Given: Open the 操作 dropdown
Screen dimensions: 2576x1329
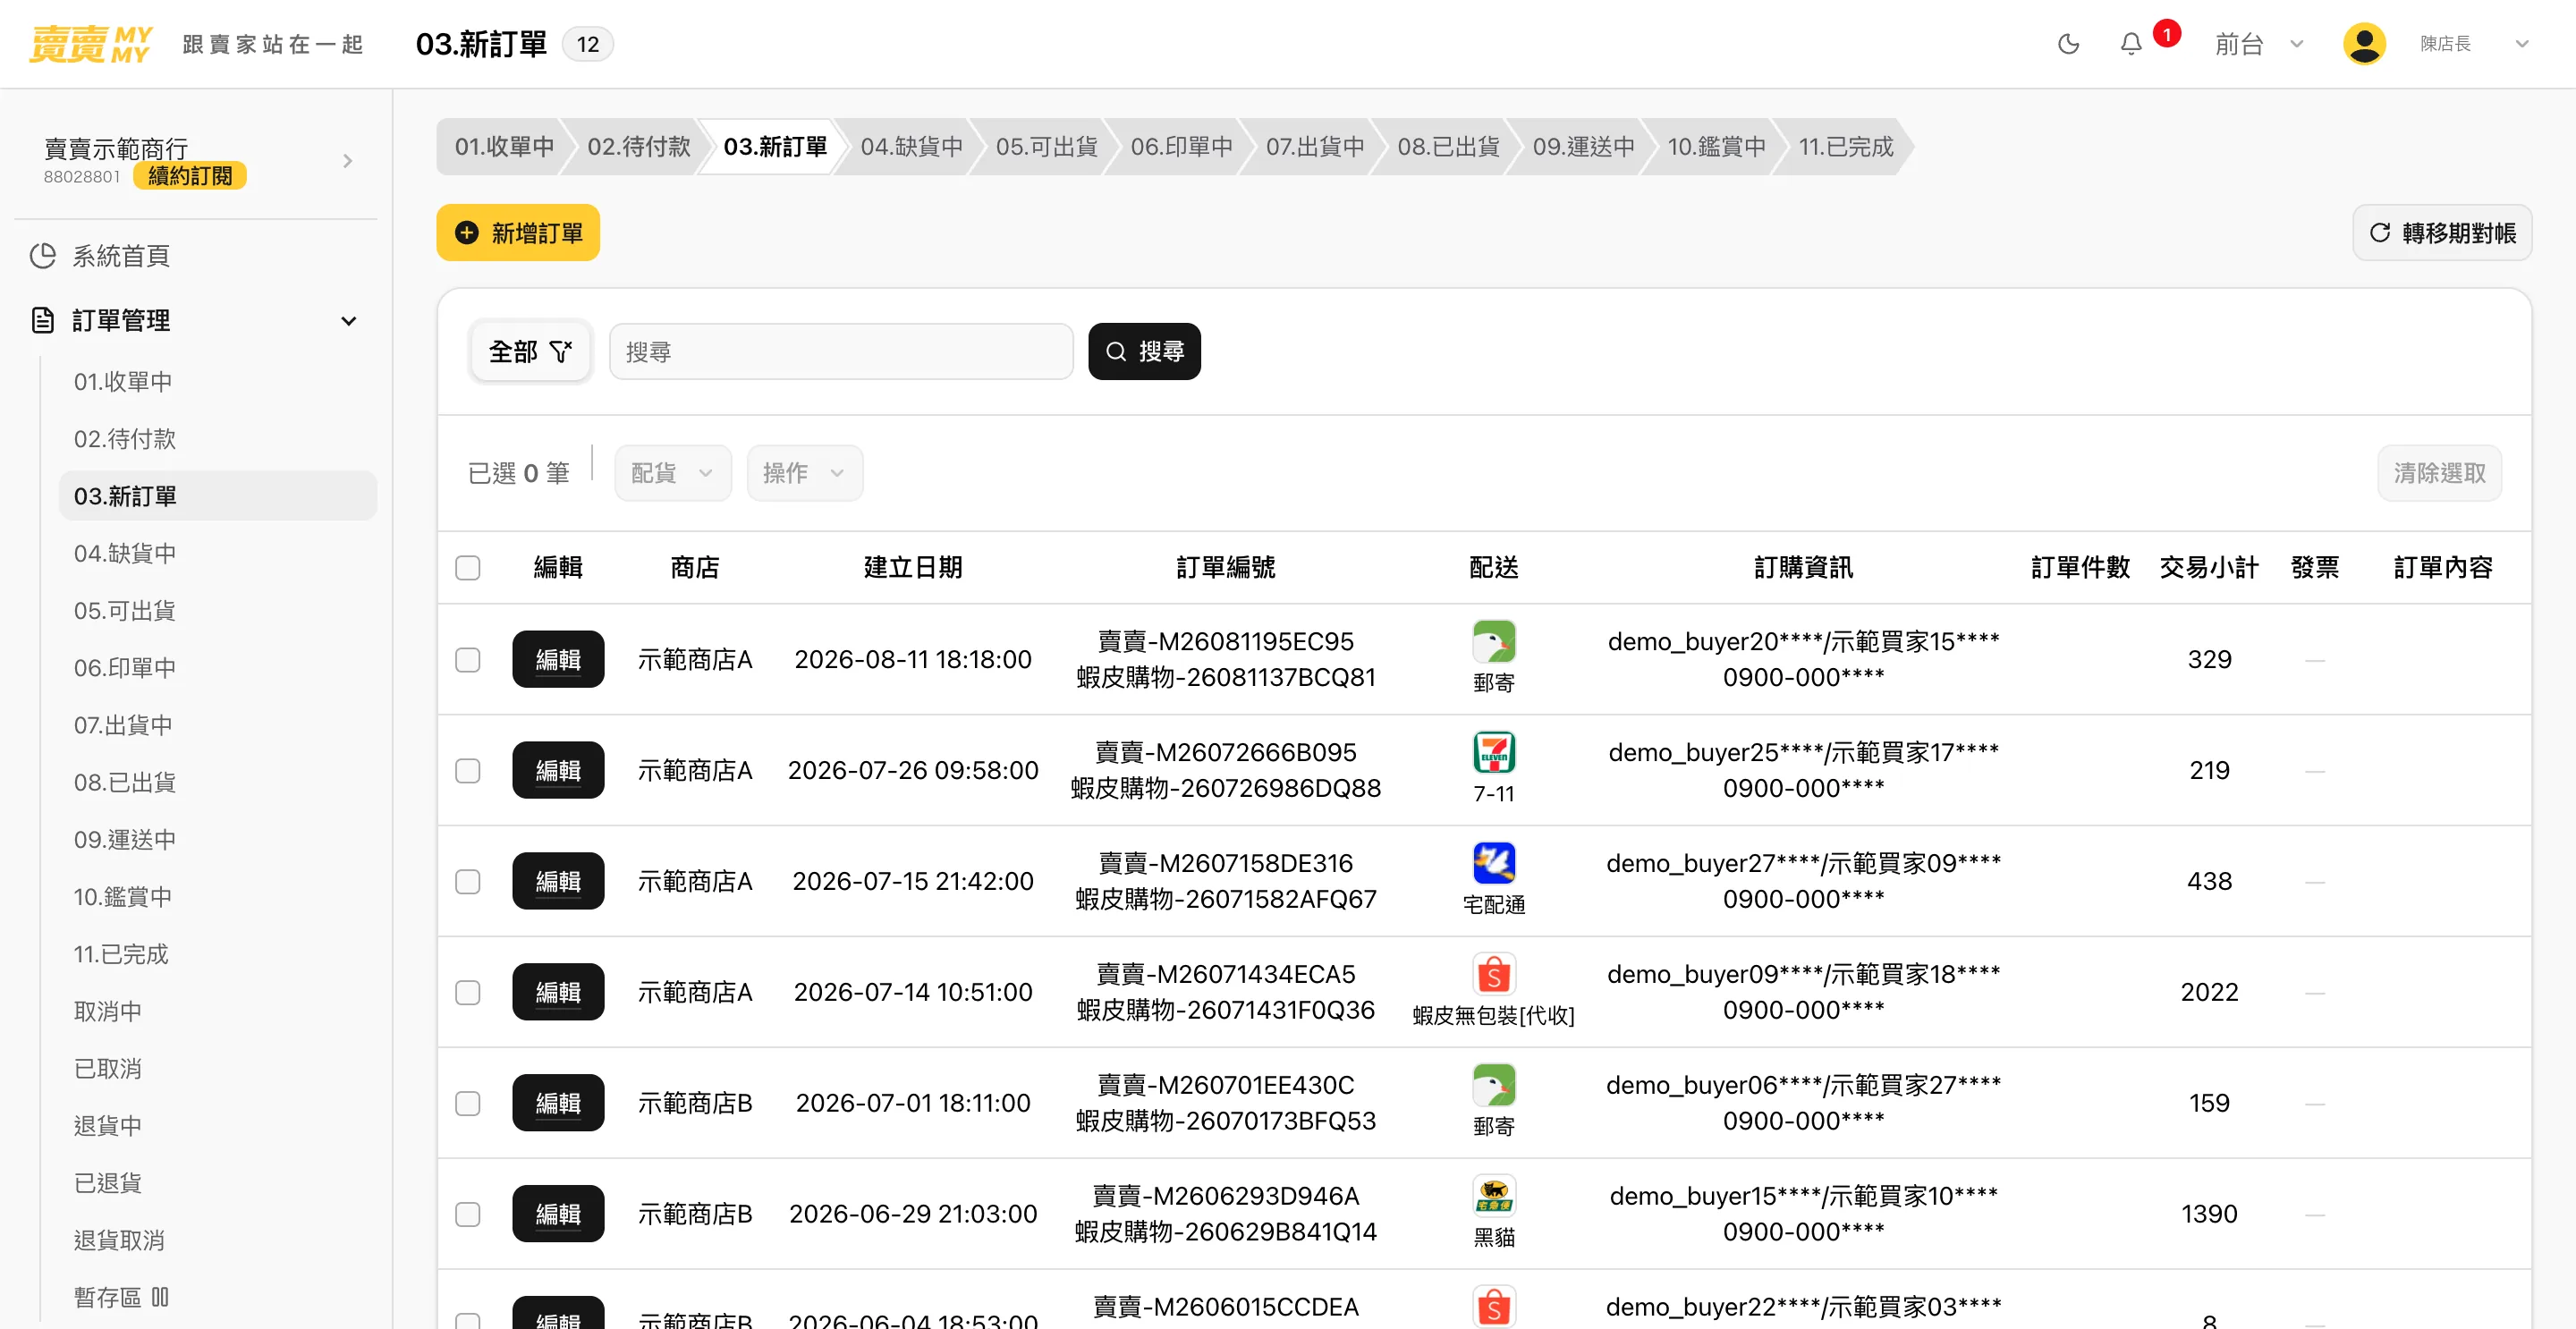Looking at the screenshot, I should 804,473.
